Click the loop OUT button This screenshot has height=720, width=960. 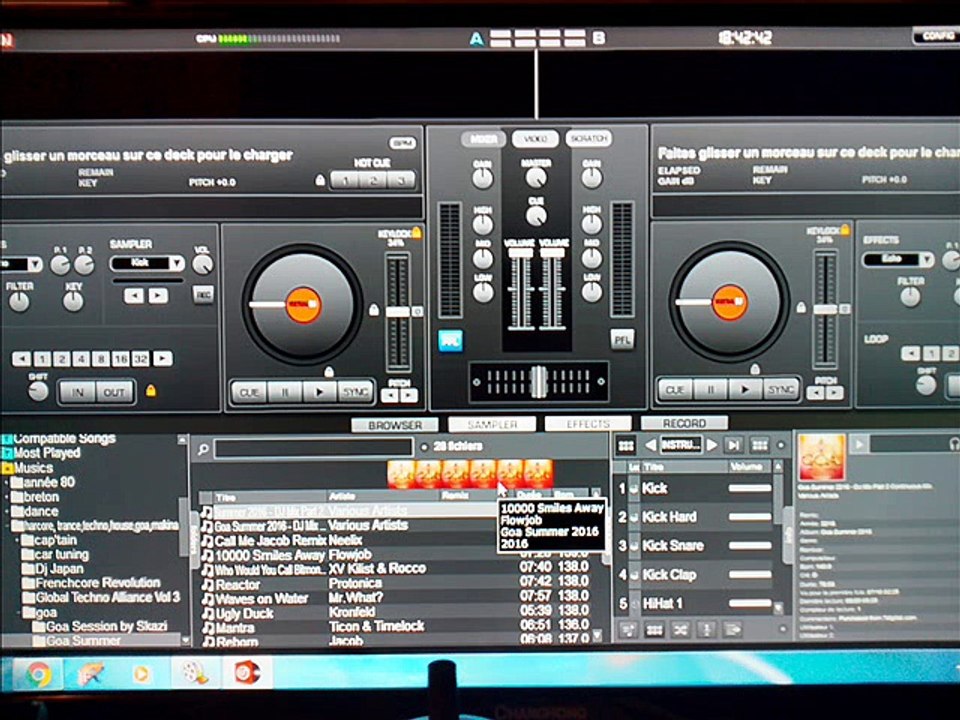click(x=114, y=392)
